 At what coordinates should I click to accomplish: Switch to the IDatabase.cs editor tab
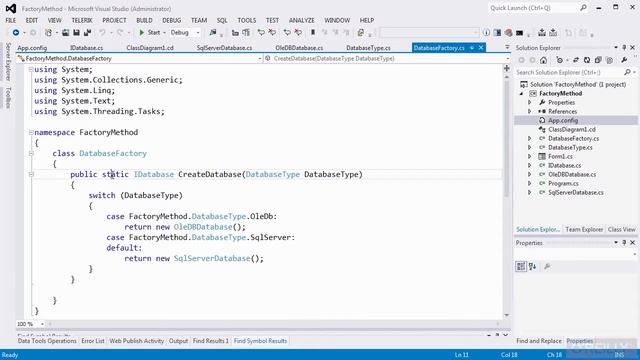pyautogui.click(x=87, y=48)
